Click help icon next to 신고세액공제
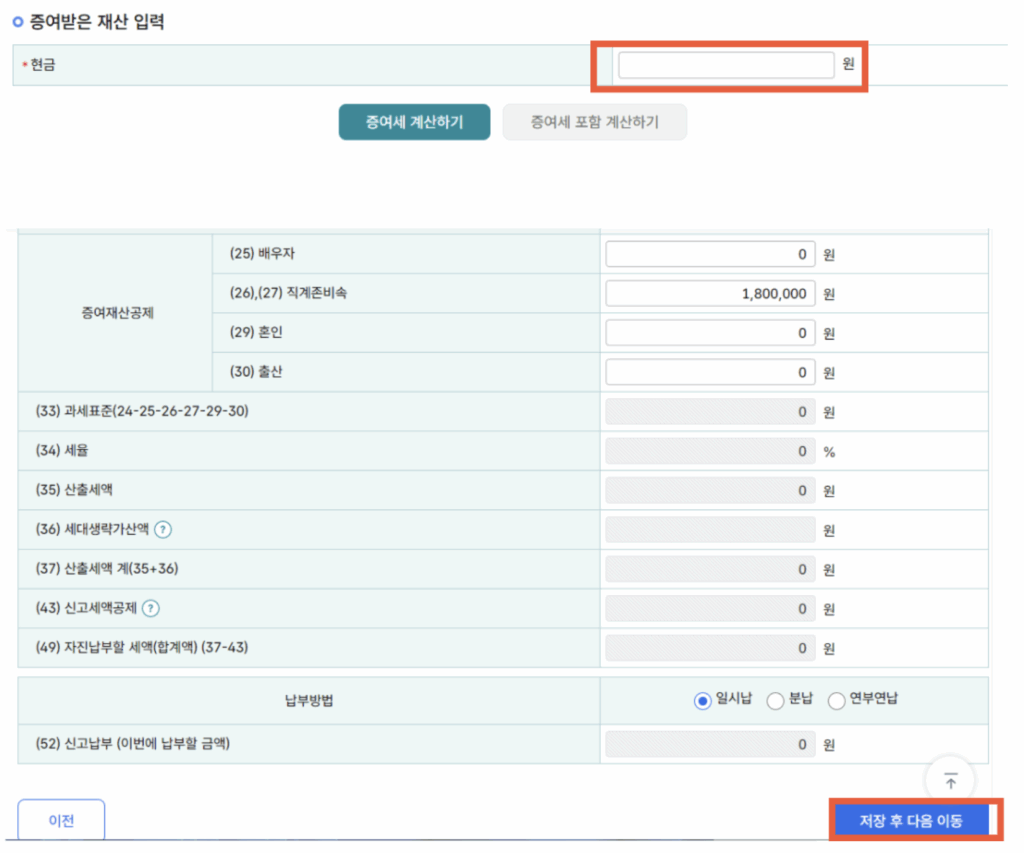The image size is (1024, 853). [x=151, y=608]
